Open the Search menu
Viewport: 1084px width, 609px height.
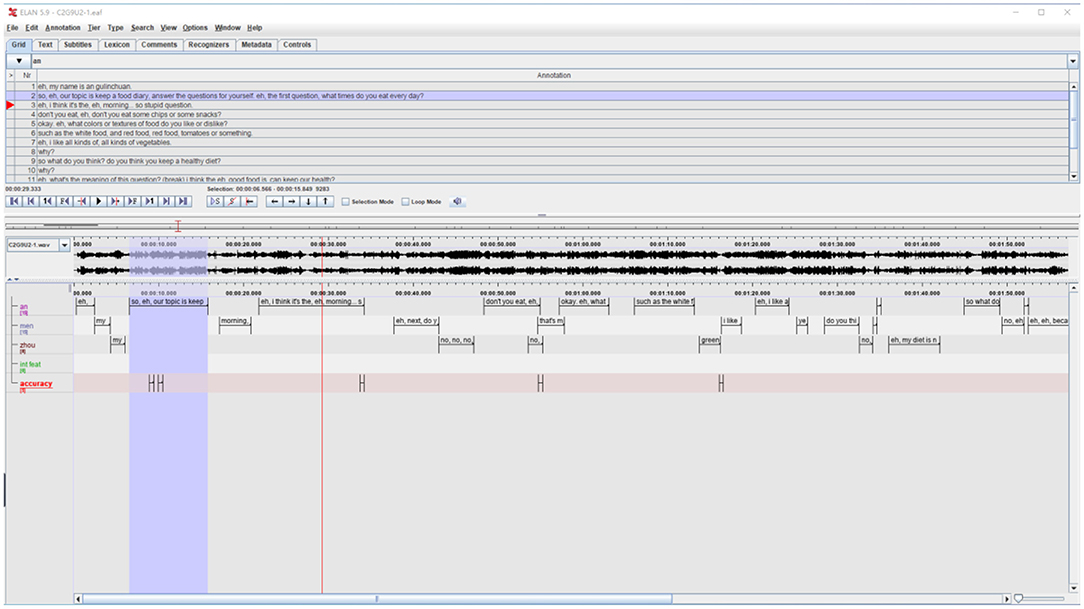coord(142,28)
